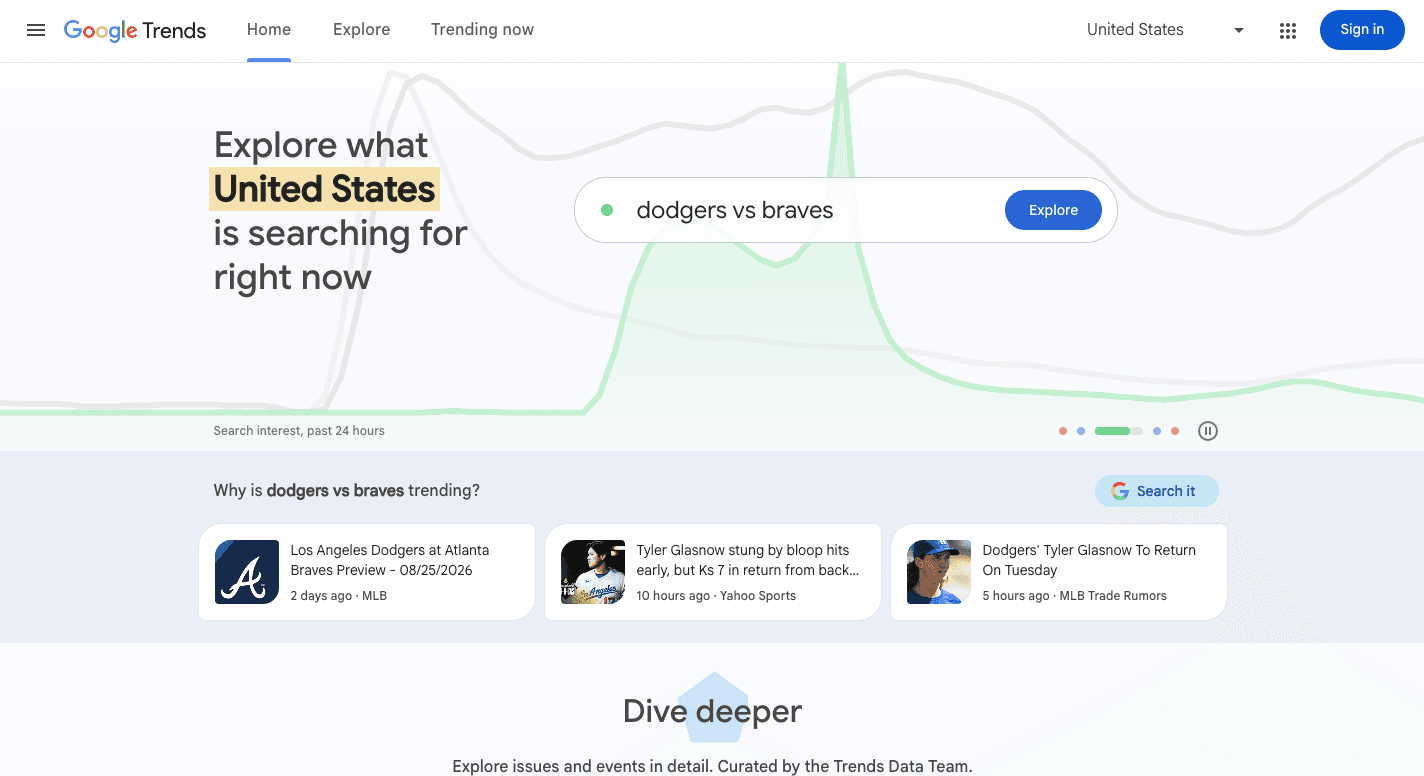Open the Atlanta Braves logo thumbnail
Viewport: 1424px width, 776px height.
click(x=247, y=572)
